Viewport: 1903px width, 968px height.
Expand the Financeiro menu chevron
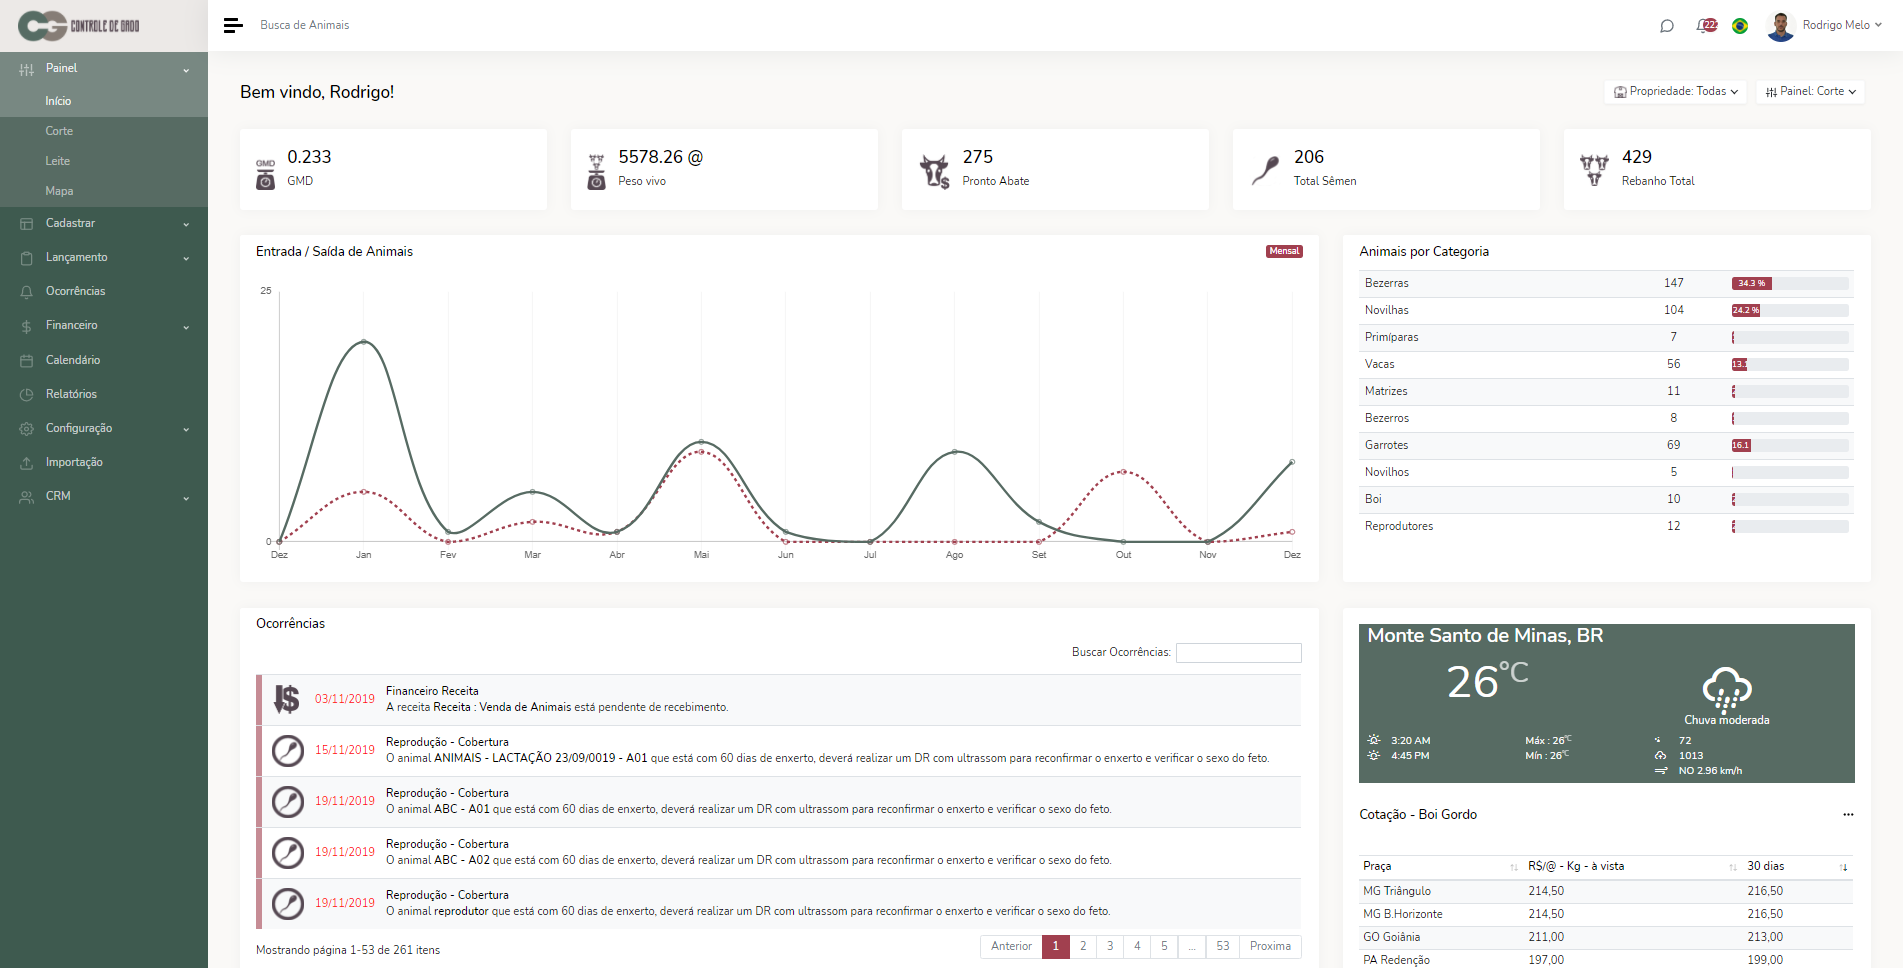[186, 327]
